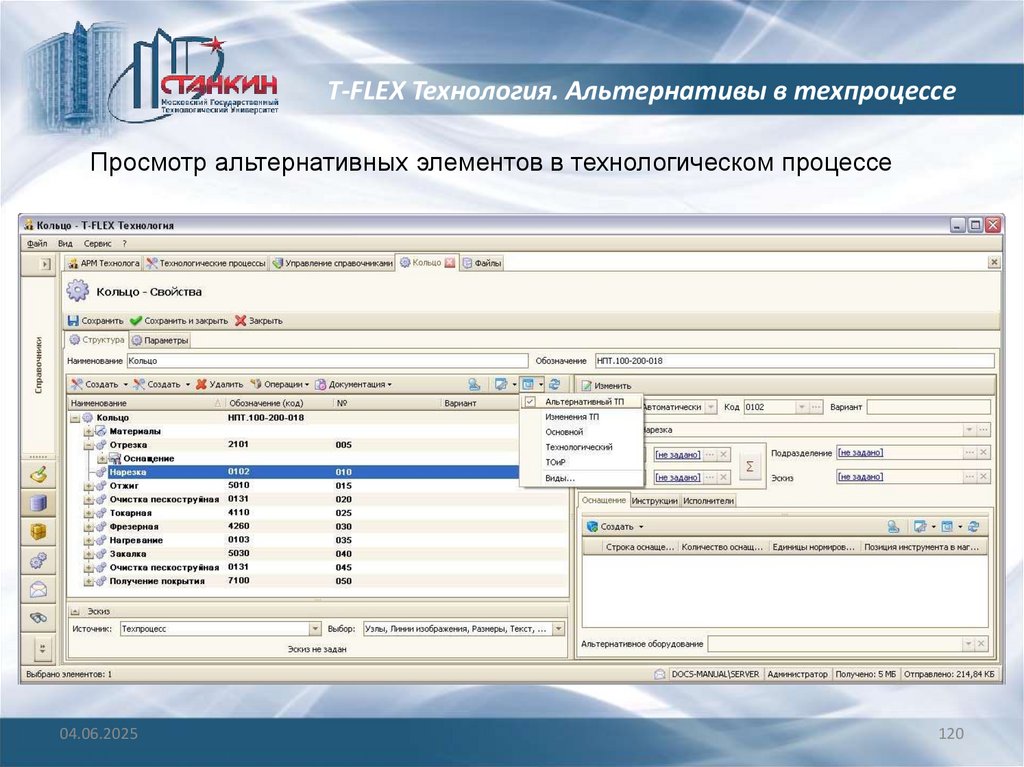Switch to the Исполнители tab
Image resolution: width=1024 pixels, height=767 pixels.
709,500
